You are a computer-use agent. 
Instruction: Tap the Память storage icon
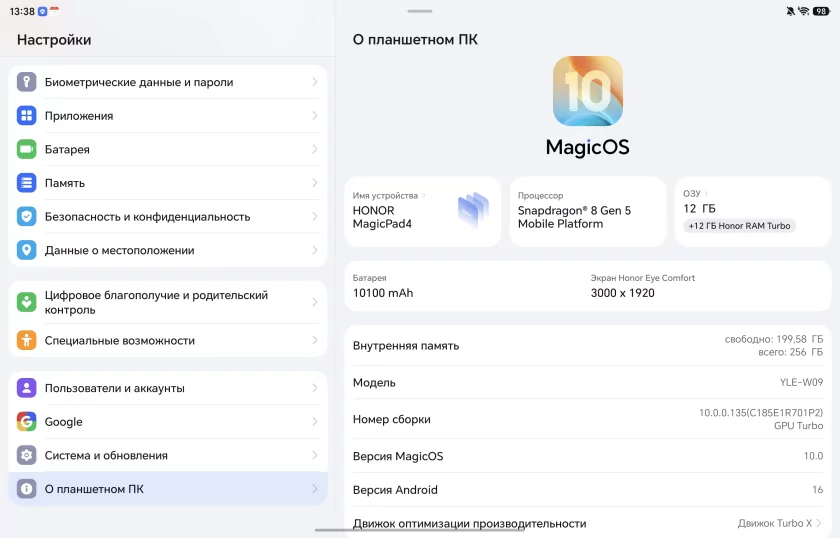point(26,183)
